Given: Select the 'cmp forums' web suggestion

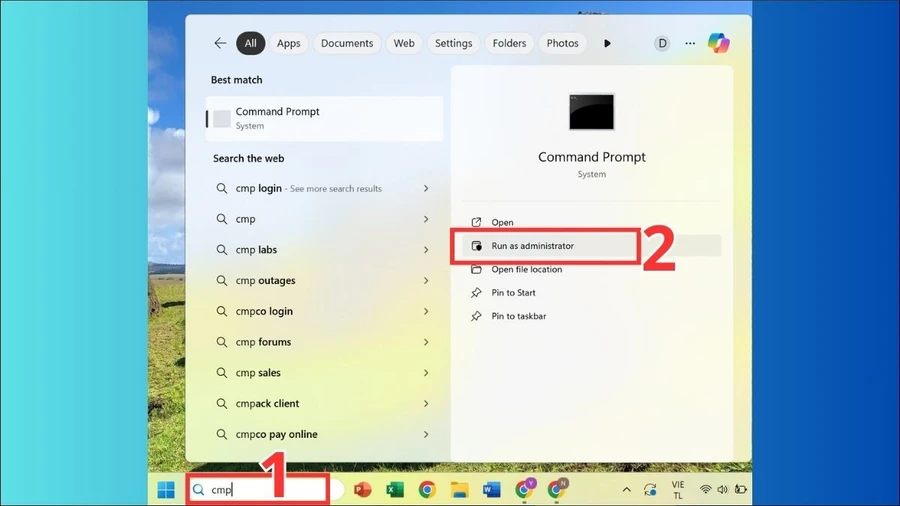Looking at the screenshot, I should pyautogui.click(x=323, y=342).
